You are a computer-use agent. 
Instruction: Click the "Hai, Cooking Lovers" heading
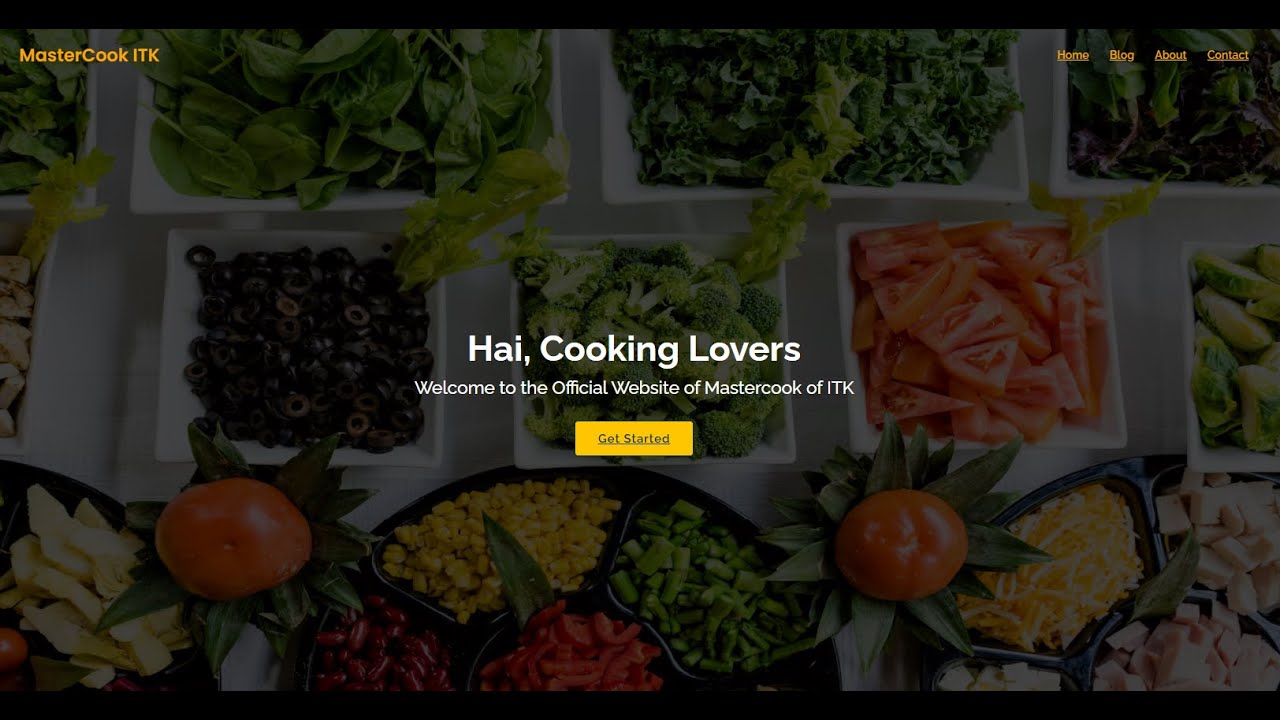(x=634, y=349)
